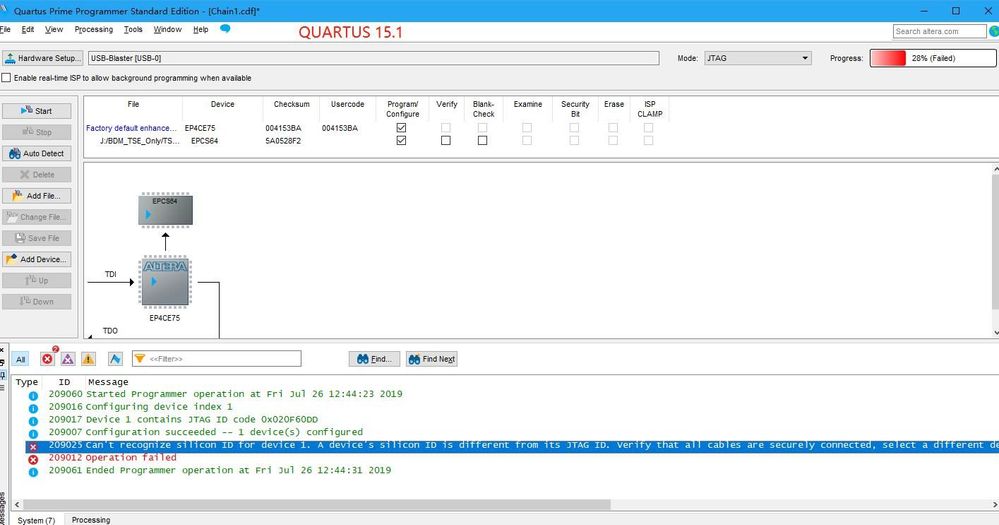The height and width of the screenshot is (525, 999).
Task: Toggle Program/Configure for EPCS64 row
Action: click(401, 141)
